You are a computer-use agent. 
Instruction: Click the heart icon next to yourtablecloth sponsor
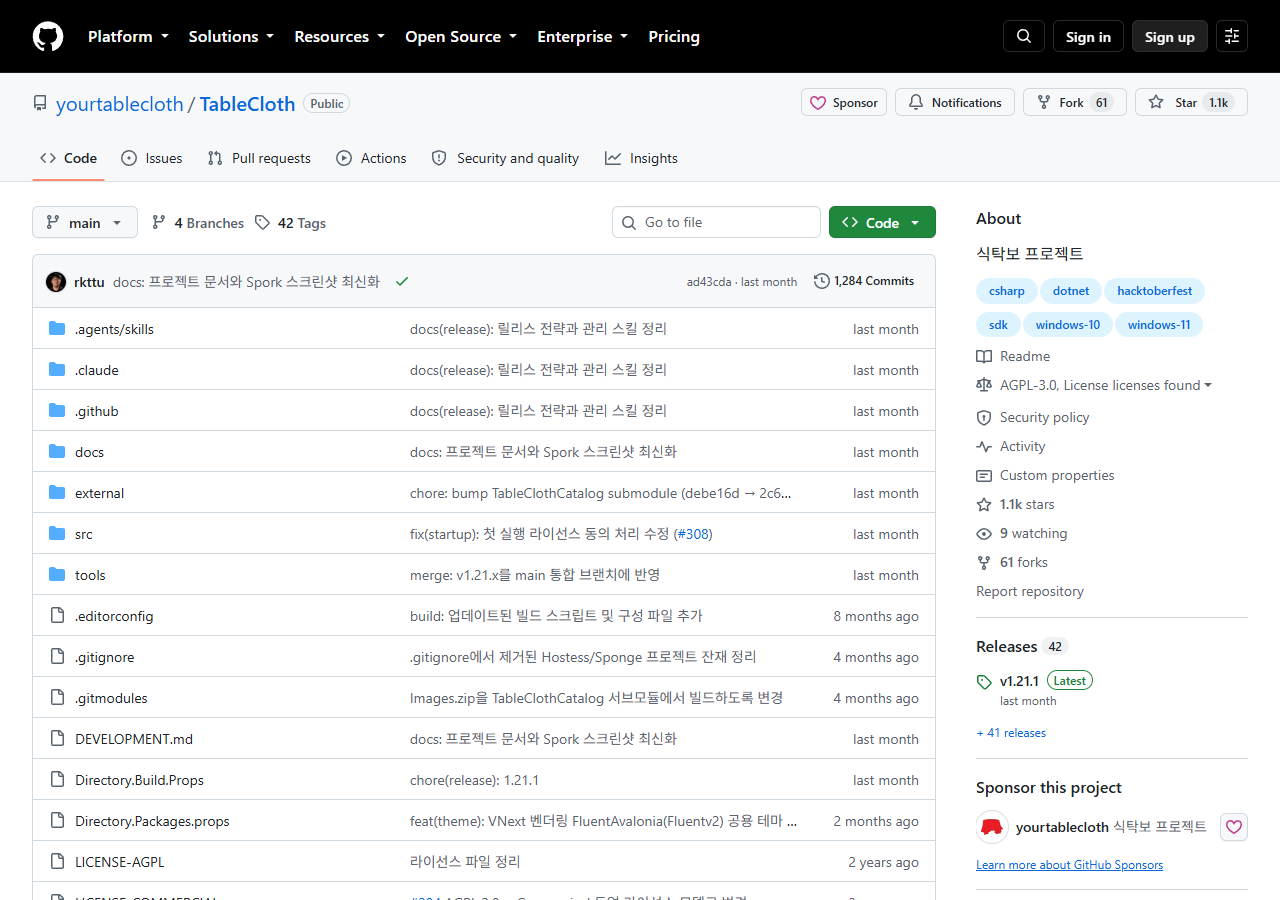click(1234, 827)
